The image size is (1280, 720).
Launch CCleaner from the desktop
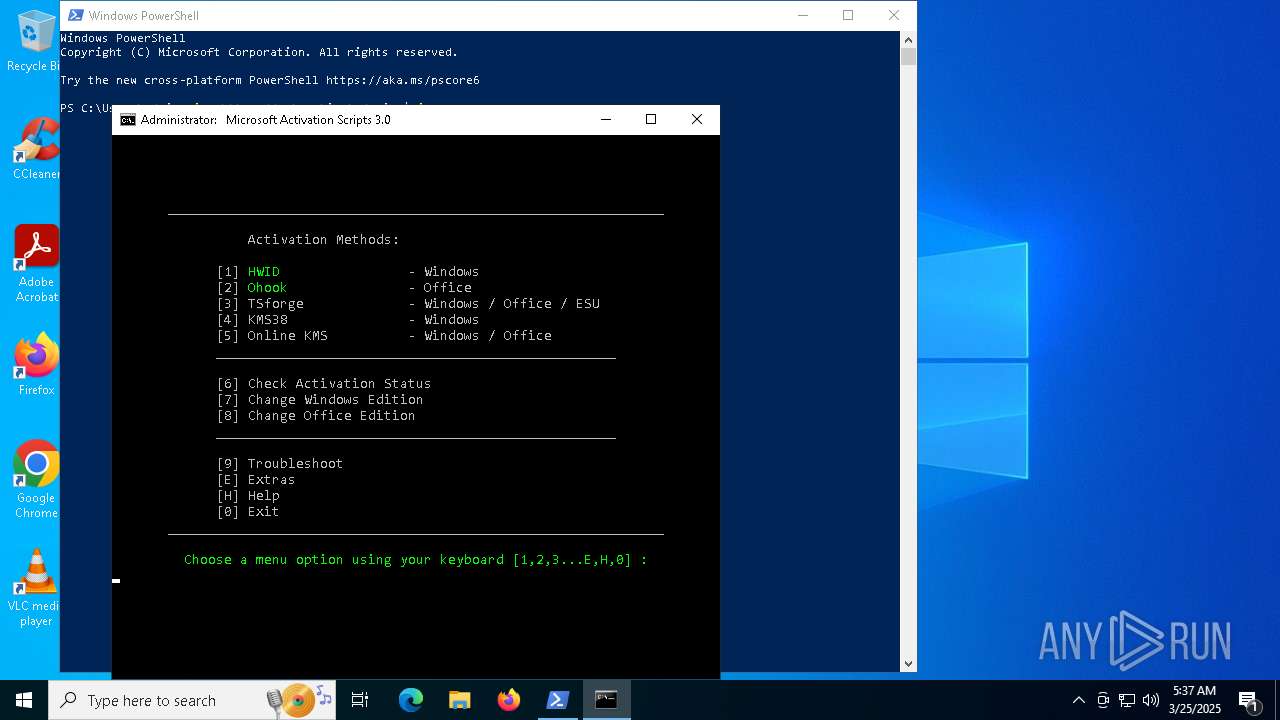[x=36, y=149]
